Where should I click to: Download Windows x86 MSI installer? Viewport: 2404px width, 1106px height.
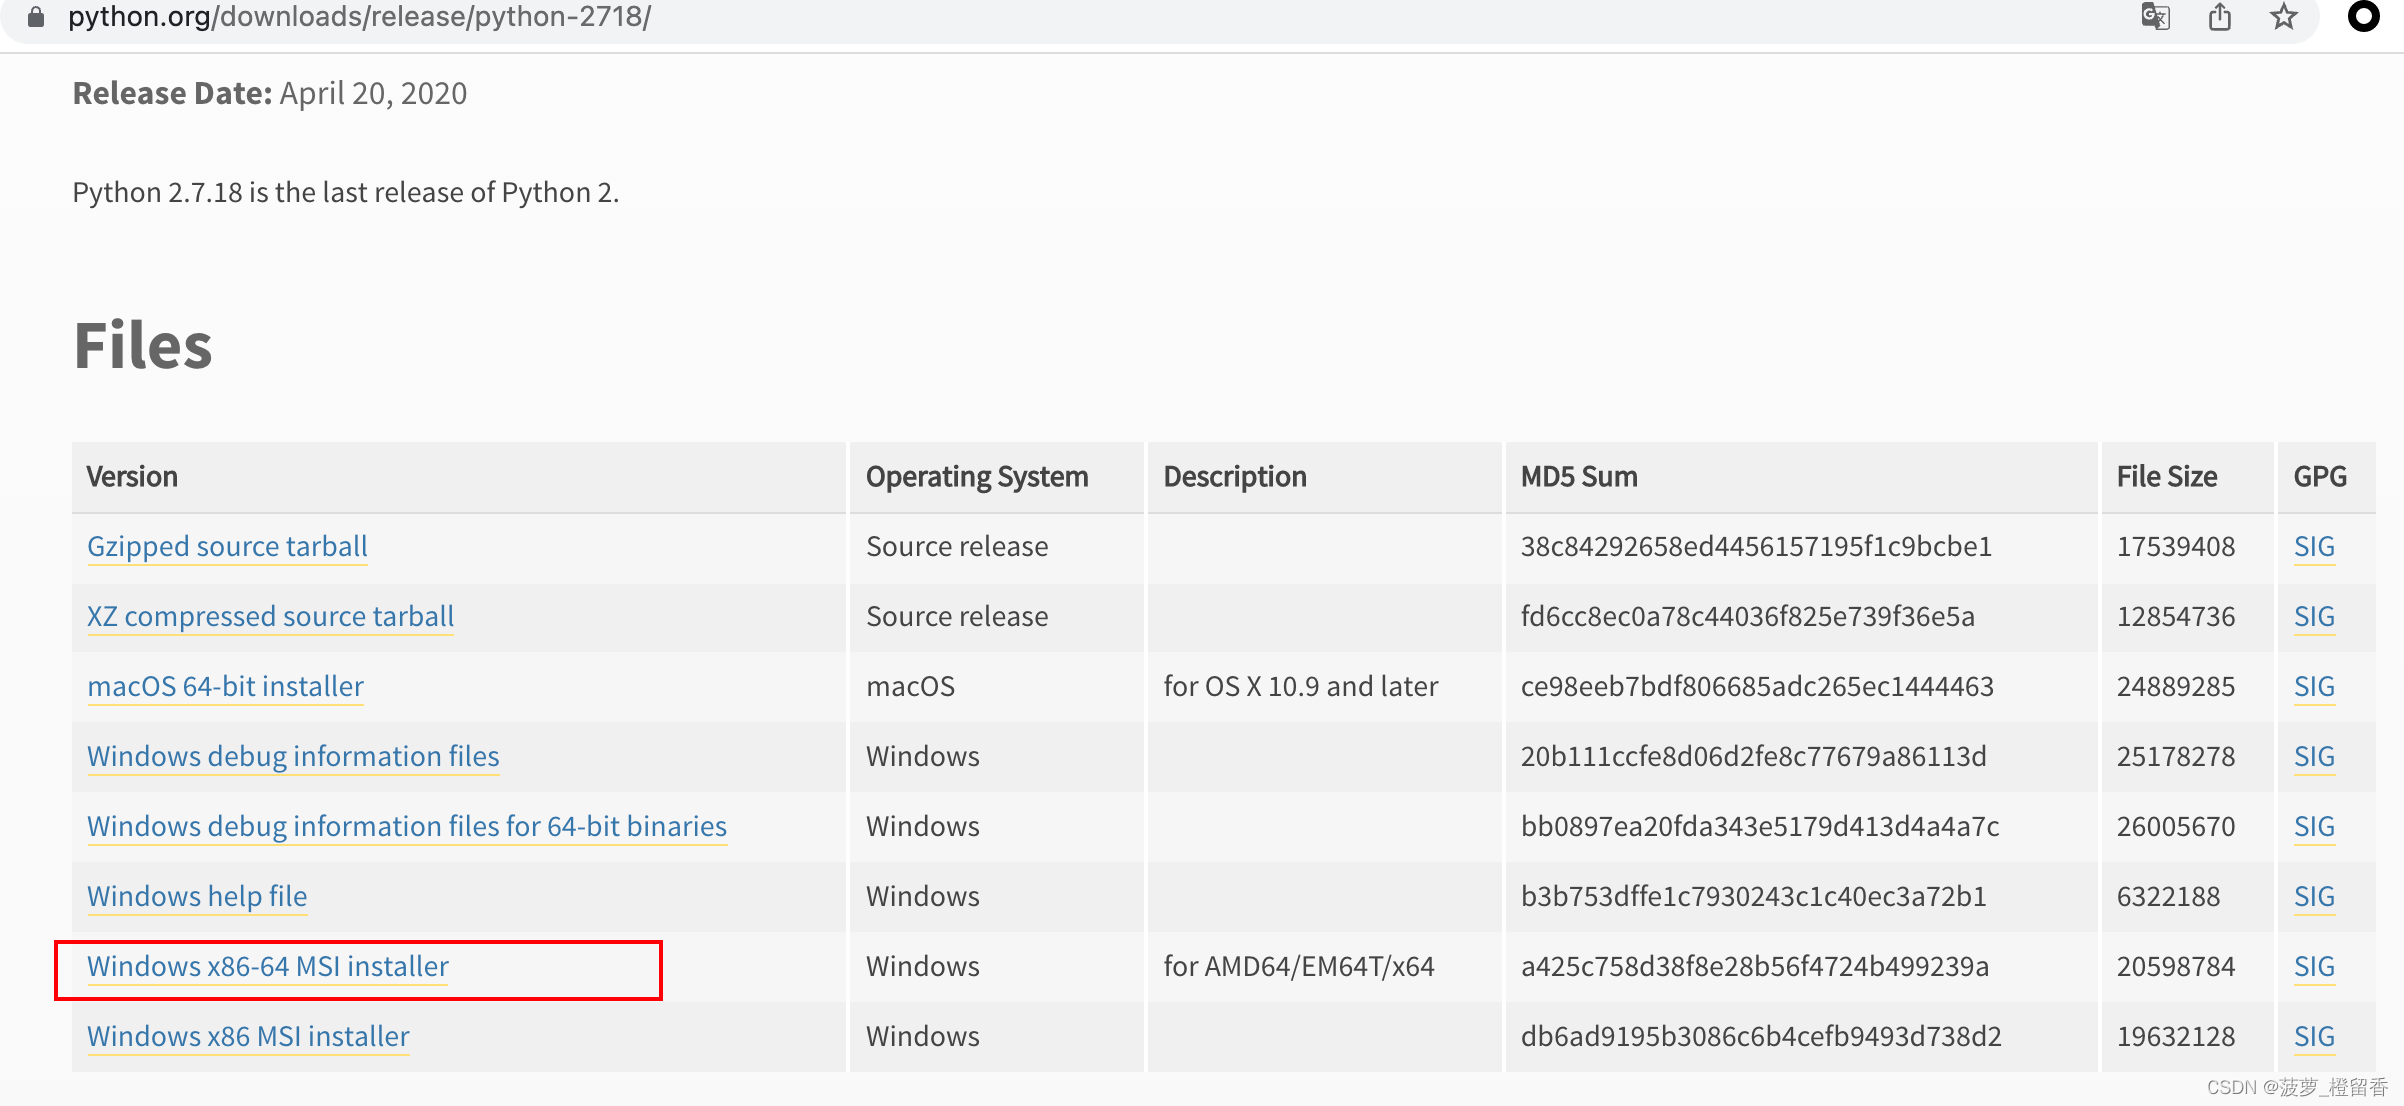pyautogui.click(x=248, y=1037)
